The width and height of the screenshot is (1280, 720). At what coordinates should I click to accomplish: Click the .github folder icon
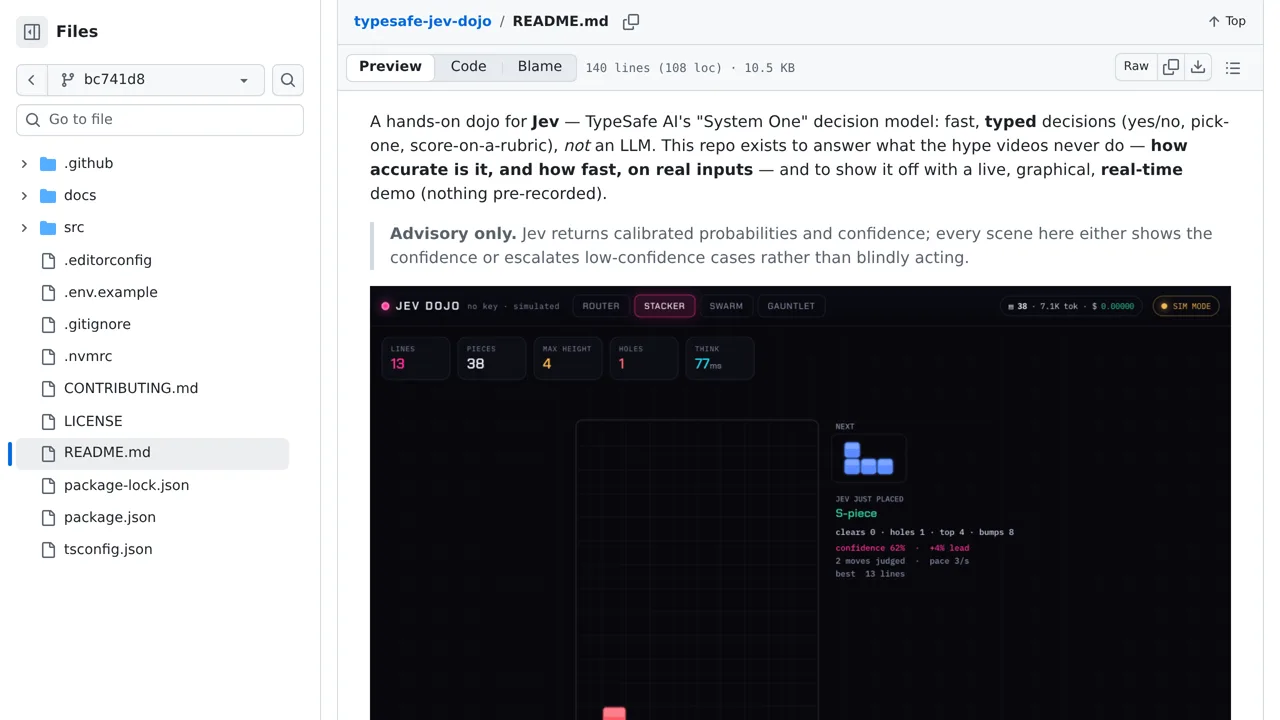[x=48, y=163]
